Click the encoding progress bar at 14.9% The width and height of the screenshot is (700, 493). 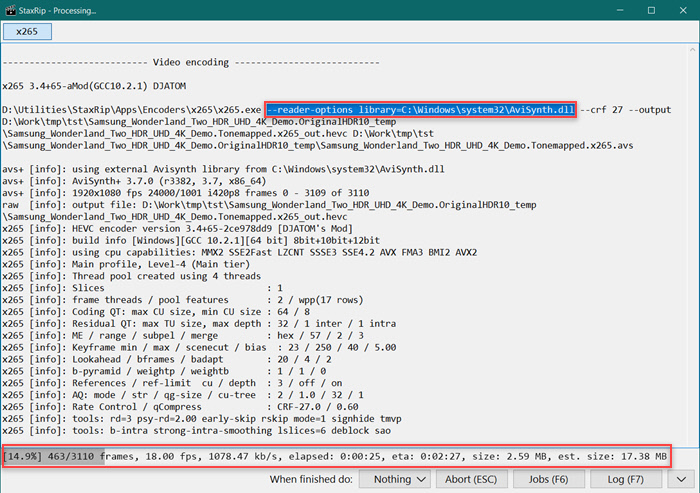click(x=337, y=456)
